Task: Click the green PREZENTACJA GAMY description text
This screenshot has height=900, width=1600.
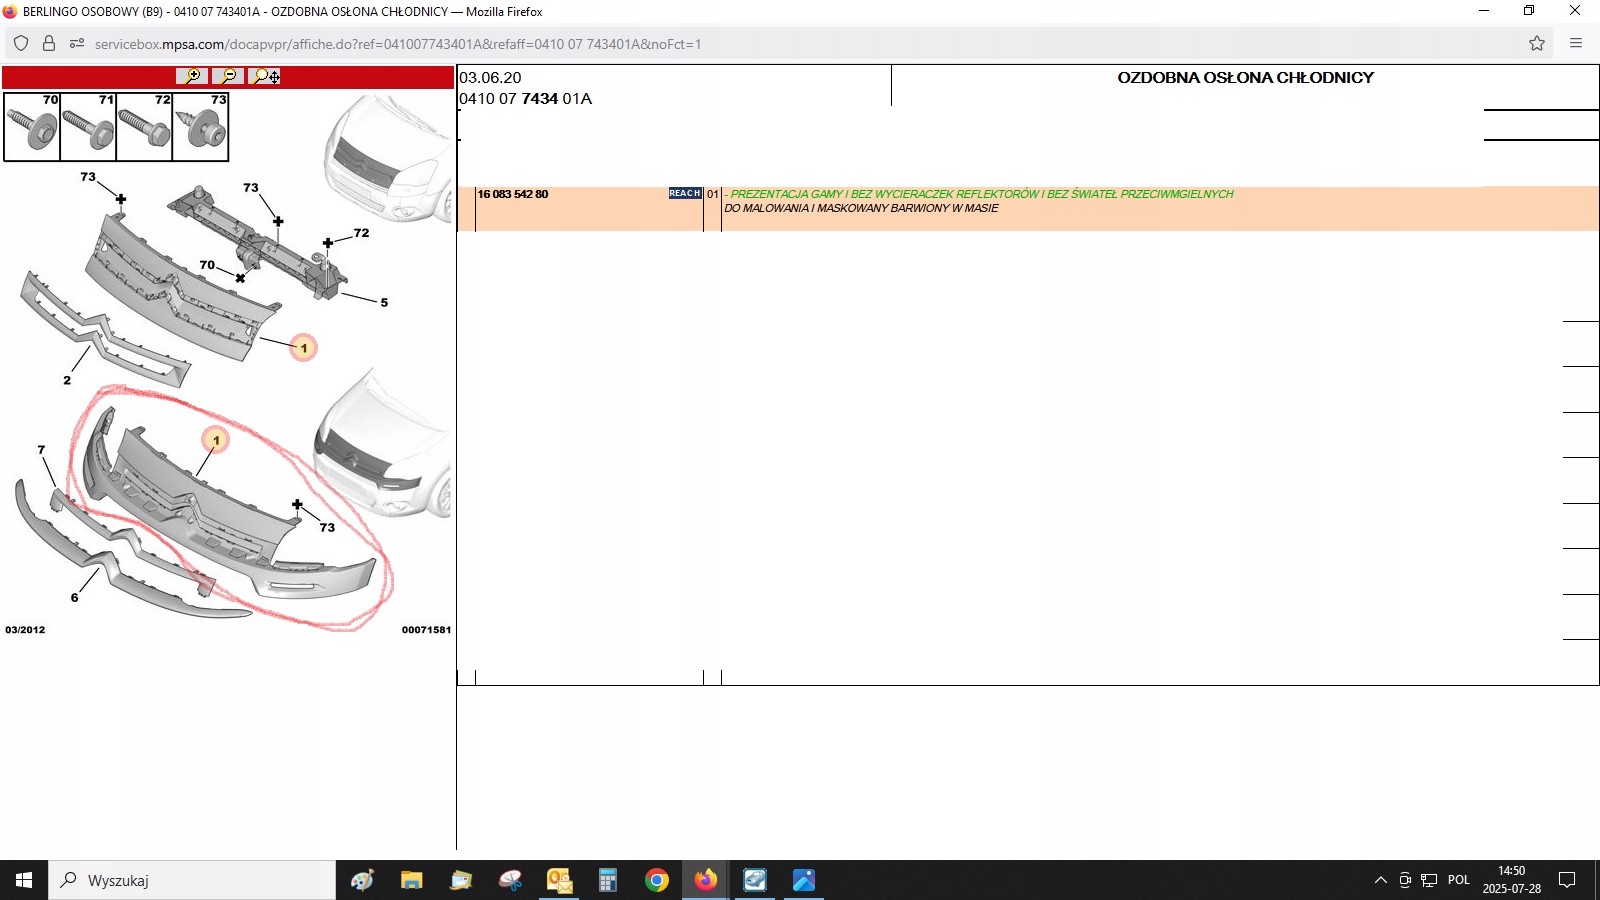Action: tap(982, 194)
